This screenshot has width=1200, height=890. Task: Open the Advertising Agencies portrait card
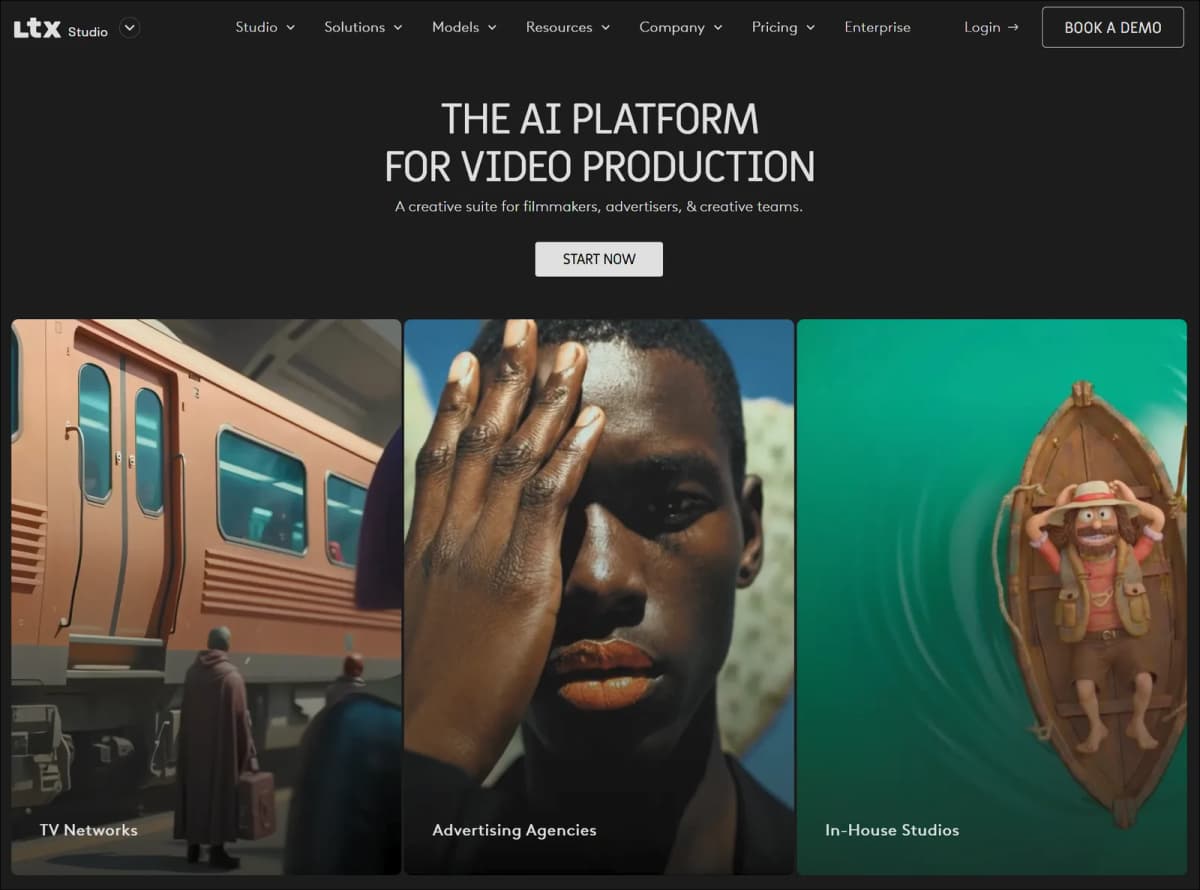599,597
